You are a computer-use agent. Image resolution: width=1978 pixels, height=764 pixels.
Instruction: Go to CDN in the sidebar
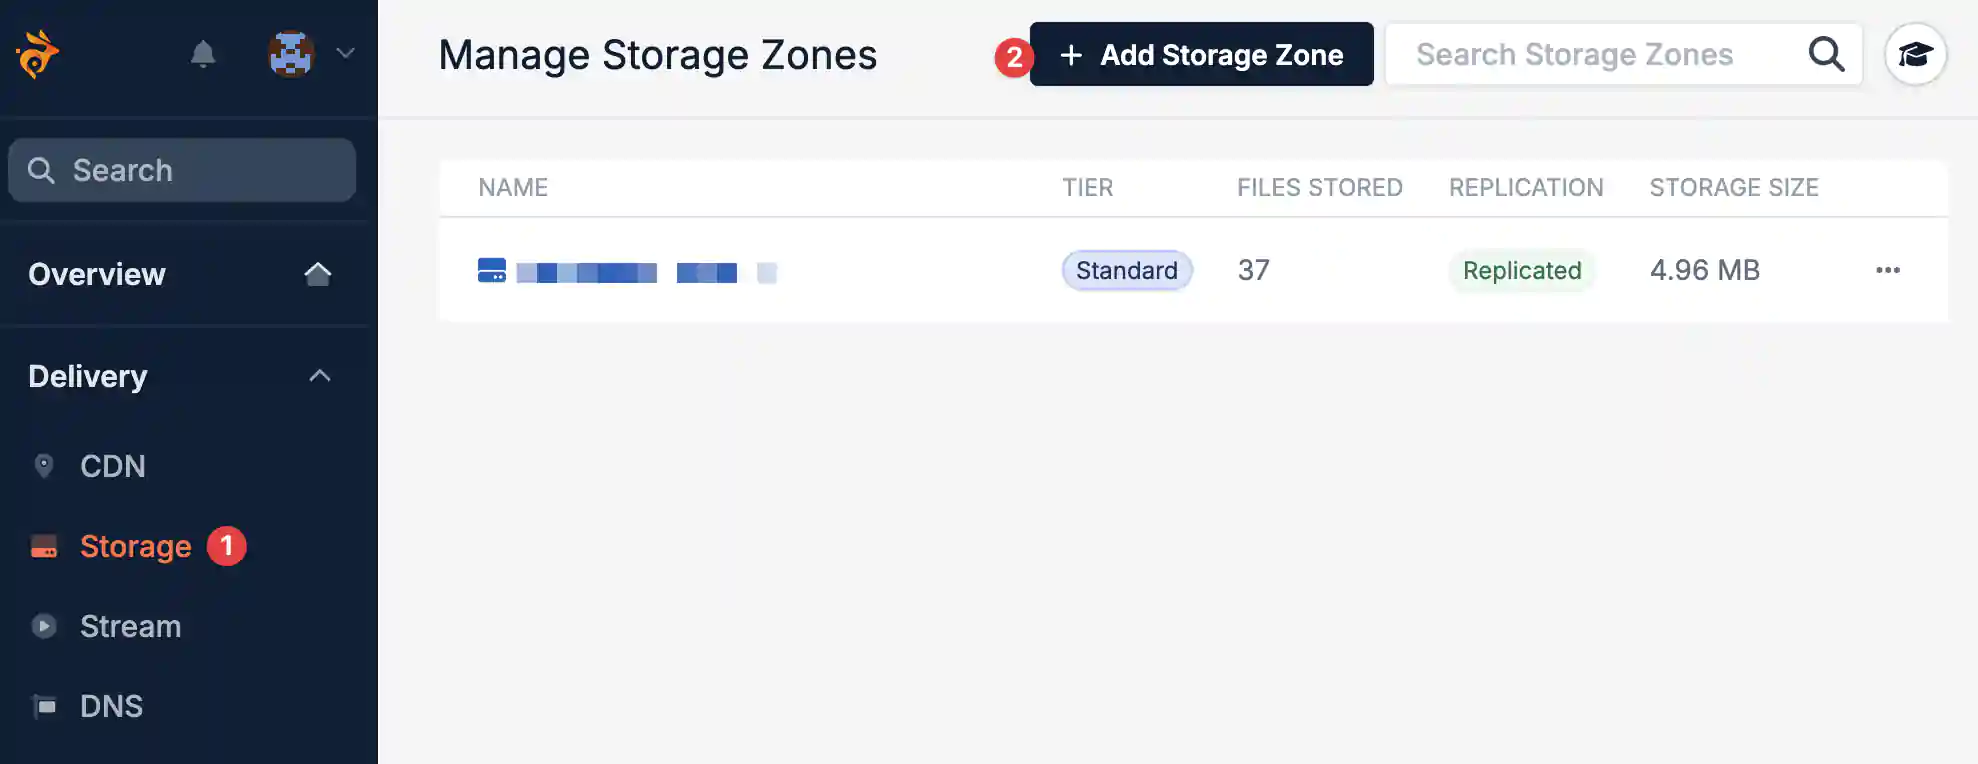112,466
